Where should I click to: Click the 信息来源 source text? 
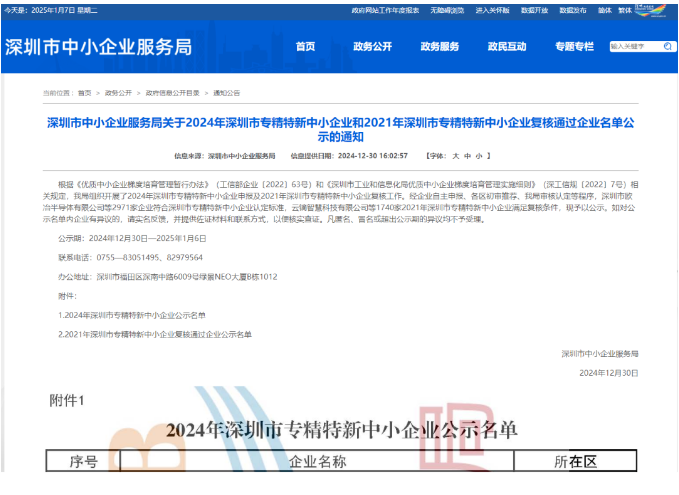click(x=224, y=156)
